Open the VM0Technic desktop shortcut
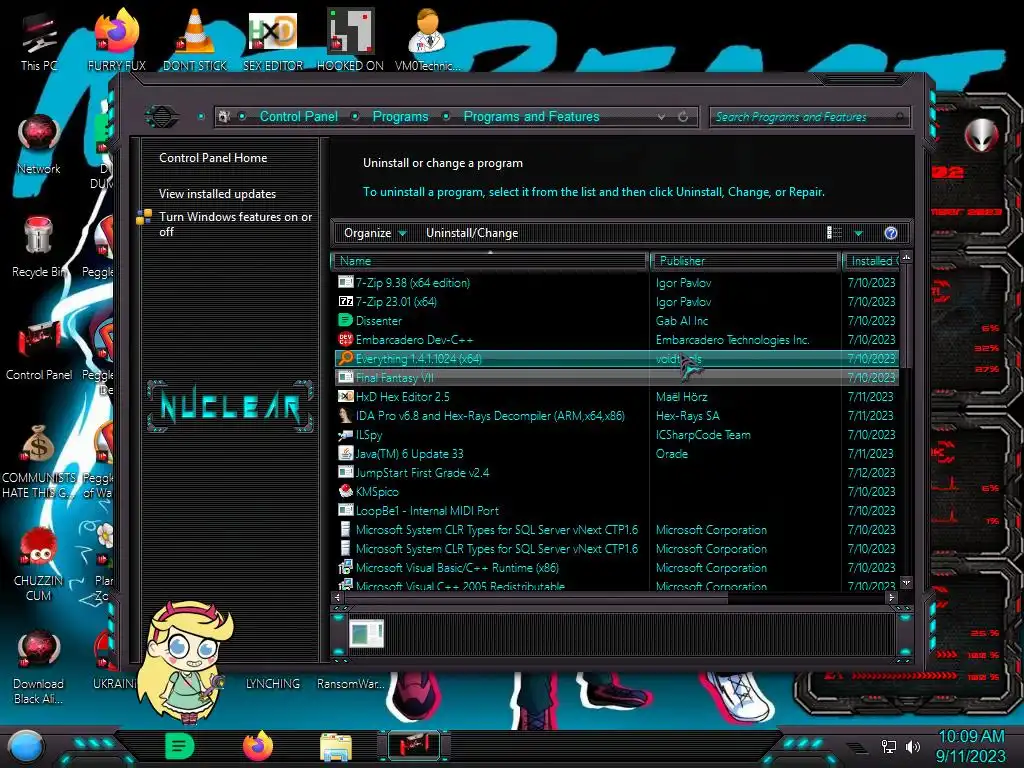Image resolution: width=1024 pixels, height=768 pixels. pyautogui.click(x=428, y=42)
